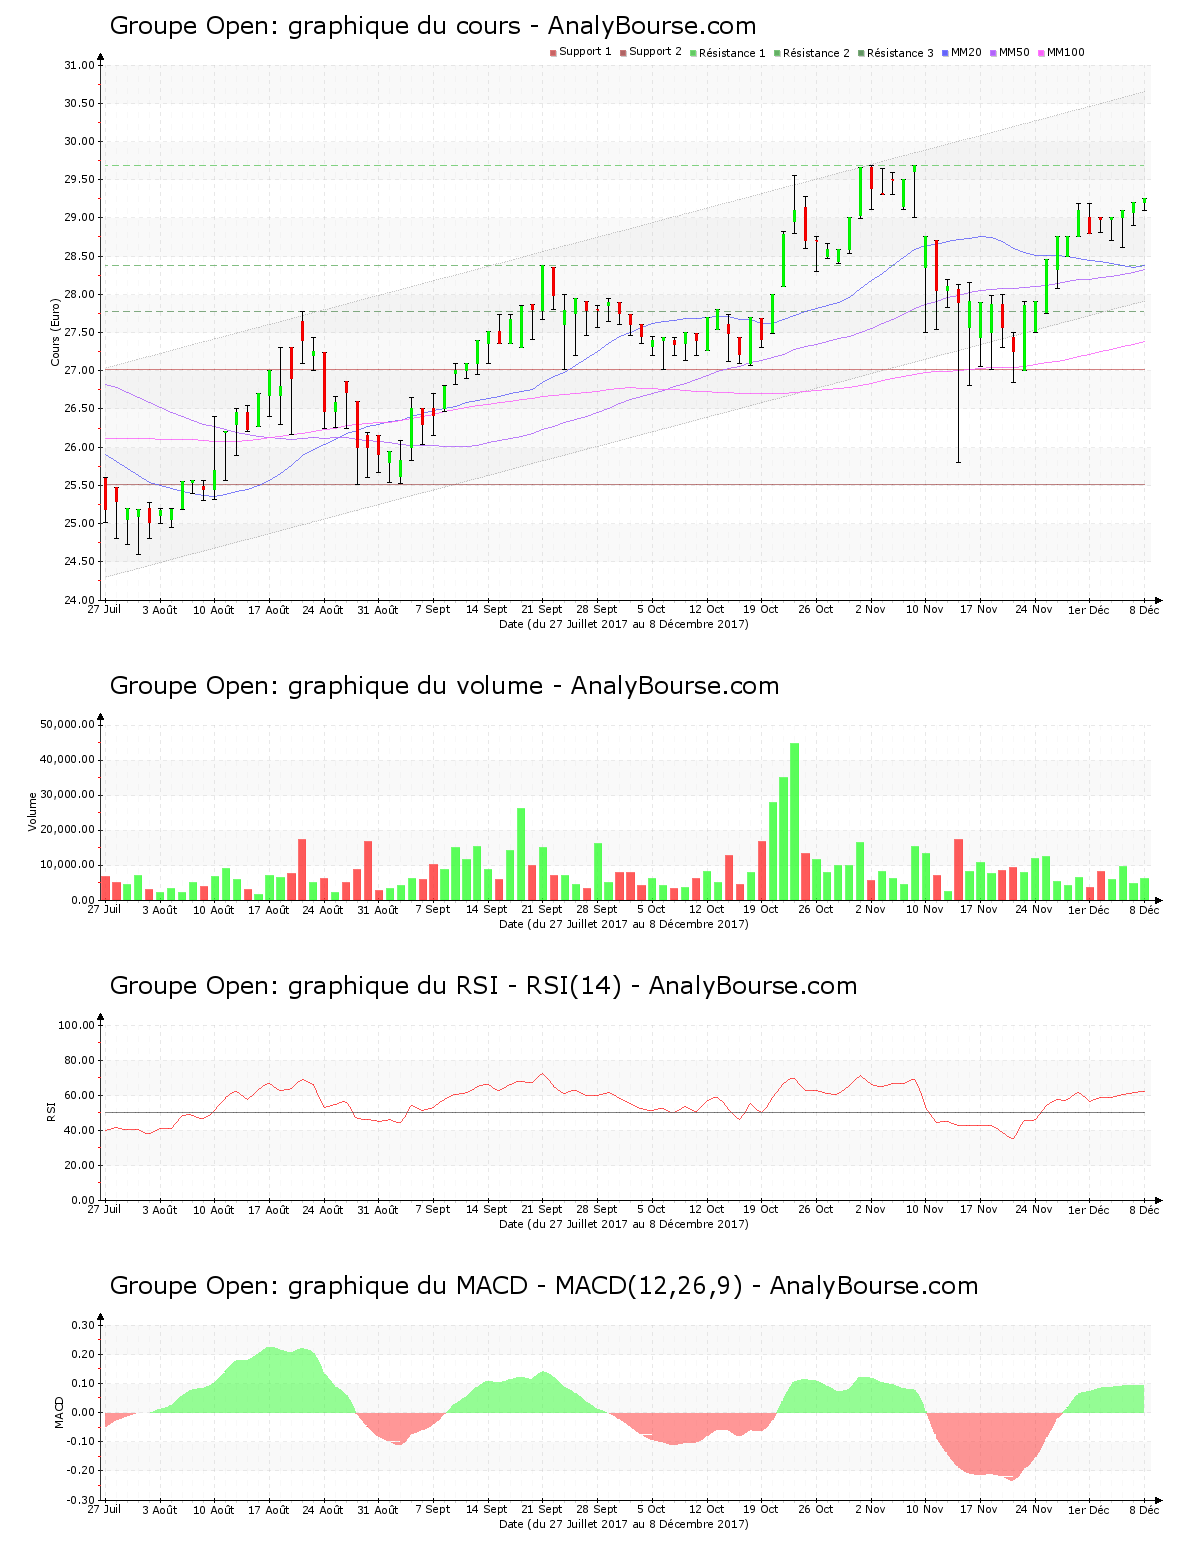
Task: Click '8 Déc' date on price chart
Action: coord(1144,610)
